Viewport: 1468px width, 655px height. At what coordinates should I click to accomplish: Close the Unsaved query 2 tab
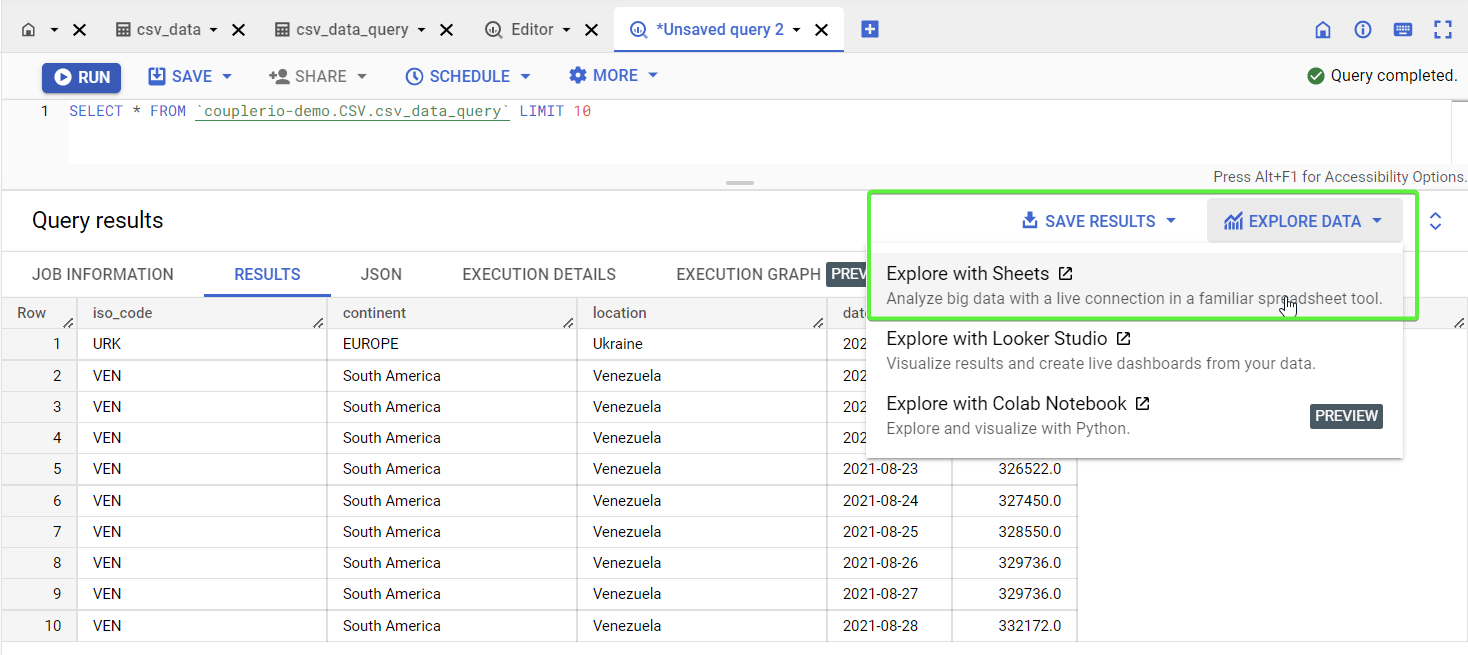click(x=822, y=30)
